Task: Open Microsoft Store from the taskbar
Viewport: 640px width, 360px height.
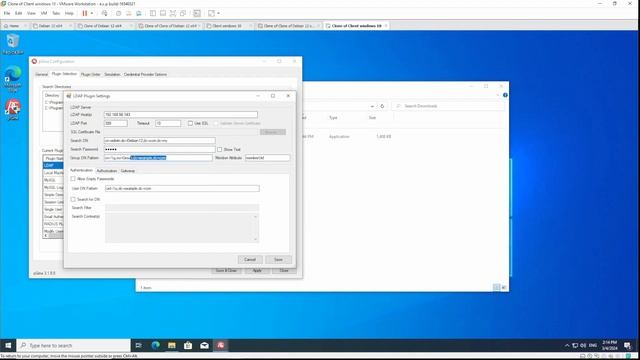Action: click(x=188, y=345)
